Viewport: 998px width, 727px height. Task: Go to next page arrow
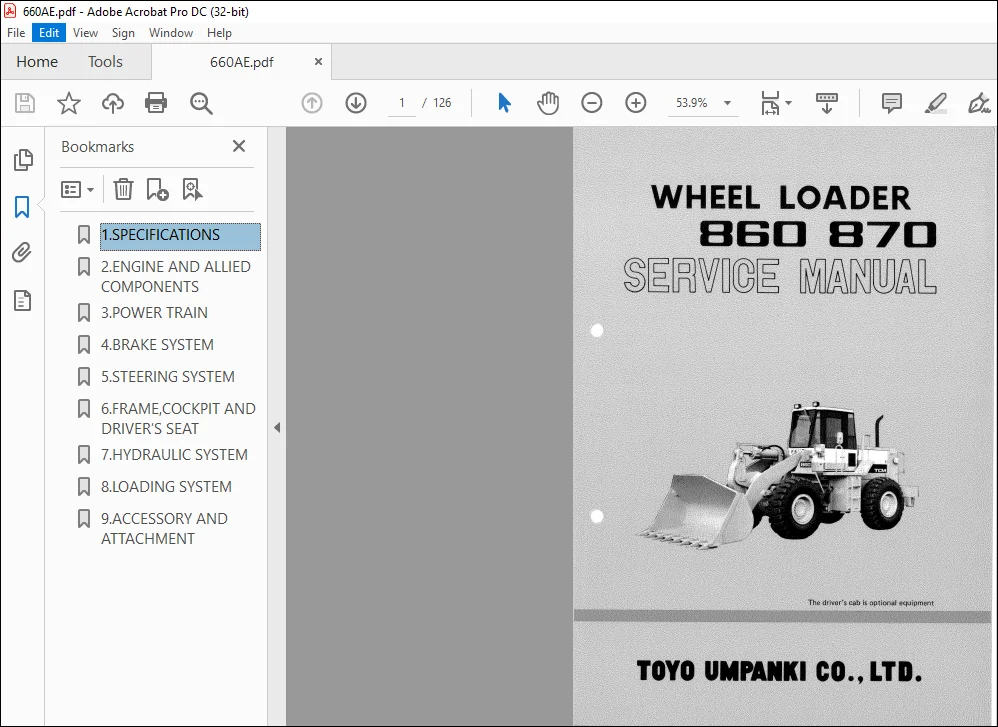[356, 103]
